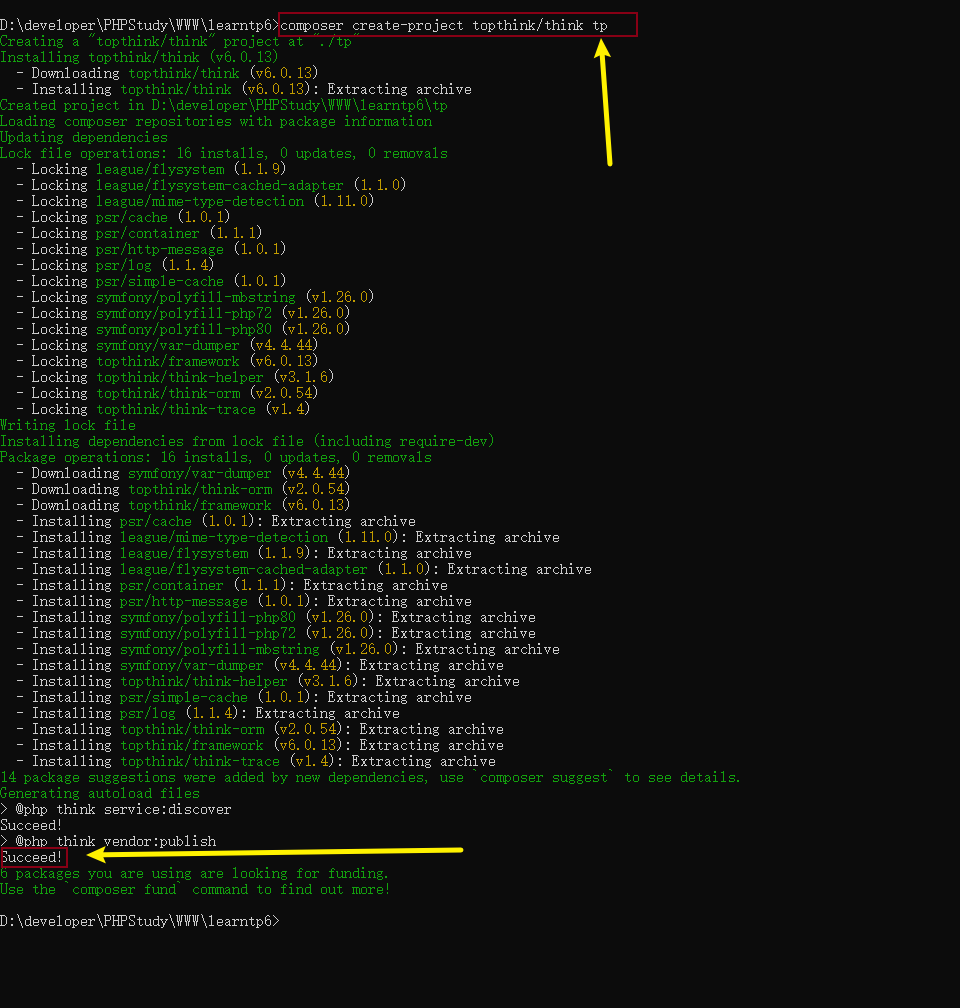Screen dimensions: 960x1008
Task: Click the 'Updating dependencies' line
Action: coord(84,138)
